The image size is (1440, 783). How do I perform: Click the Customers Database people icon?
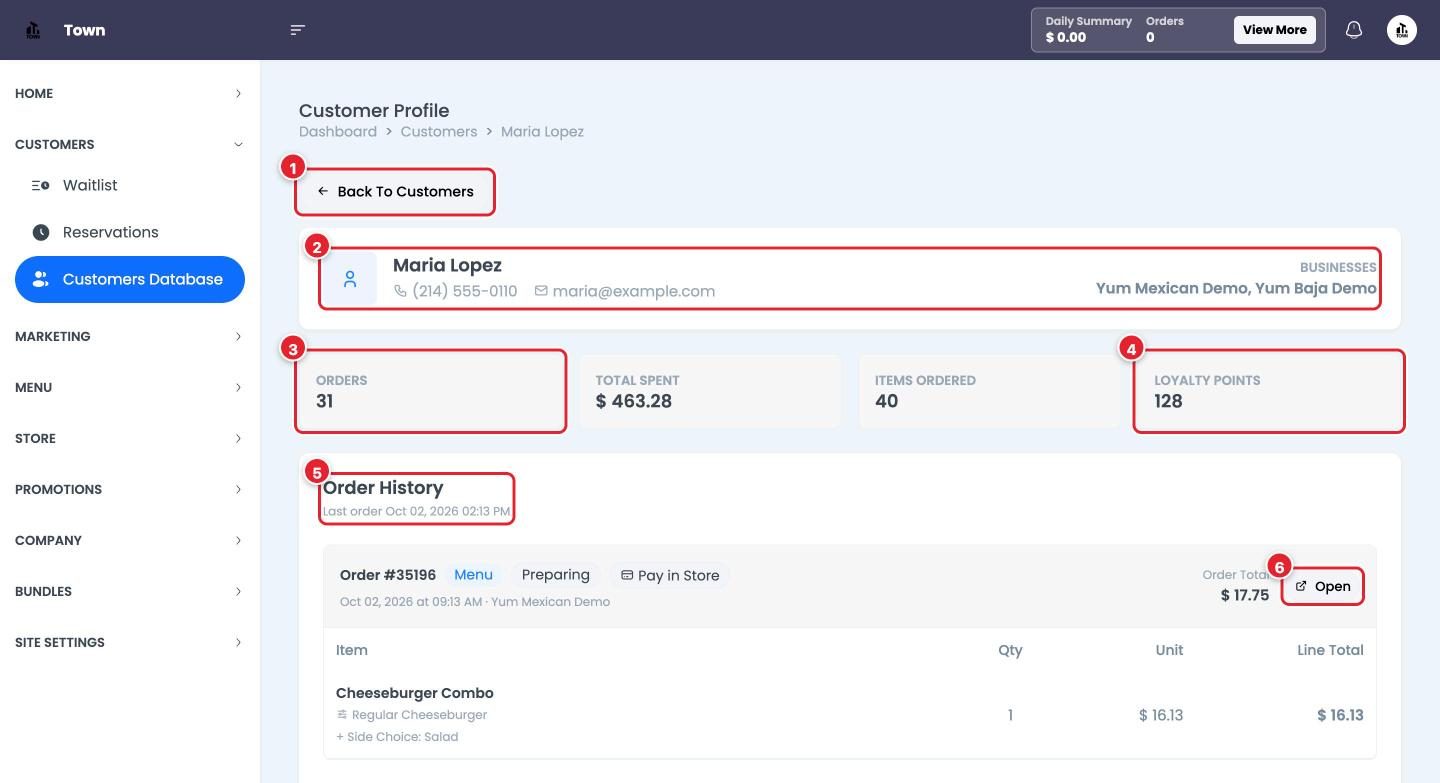(x=41, y=279)
